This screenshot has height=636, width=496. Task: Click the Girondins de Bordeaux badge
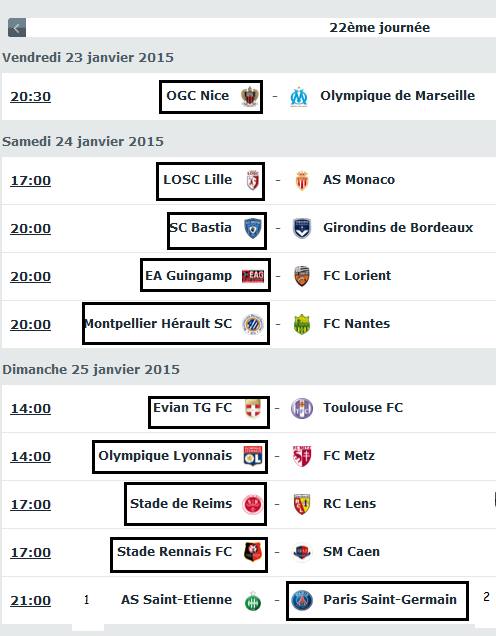point(302,228)
